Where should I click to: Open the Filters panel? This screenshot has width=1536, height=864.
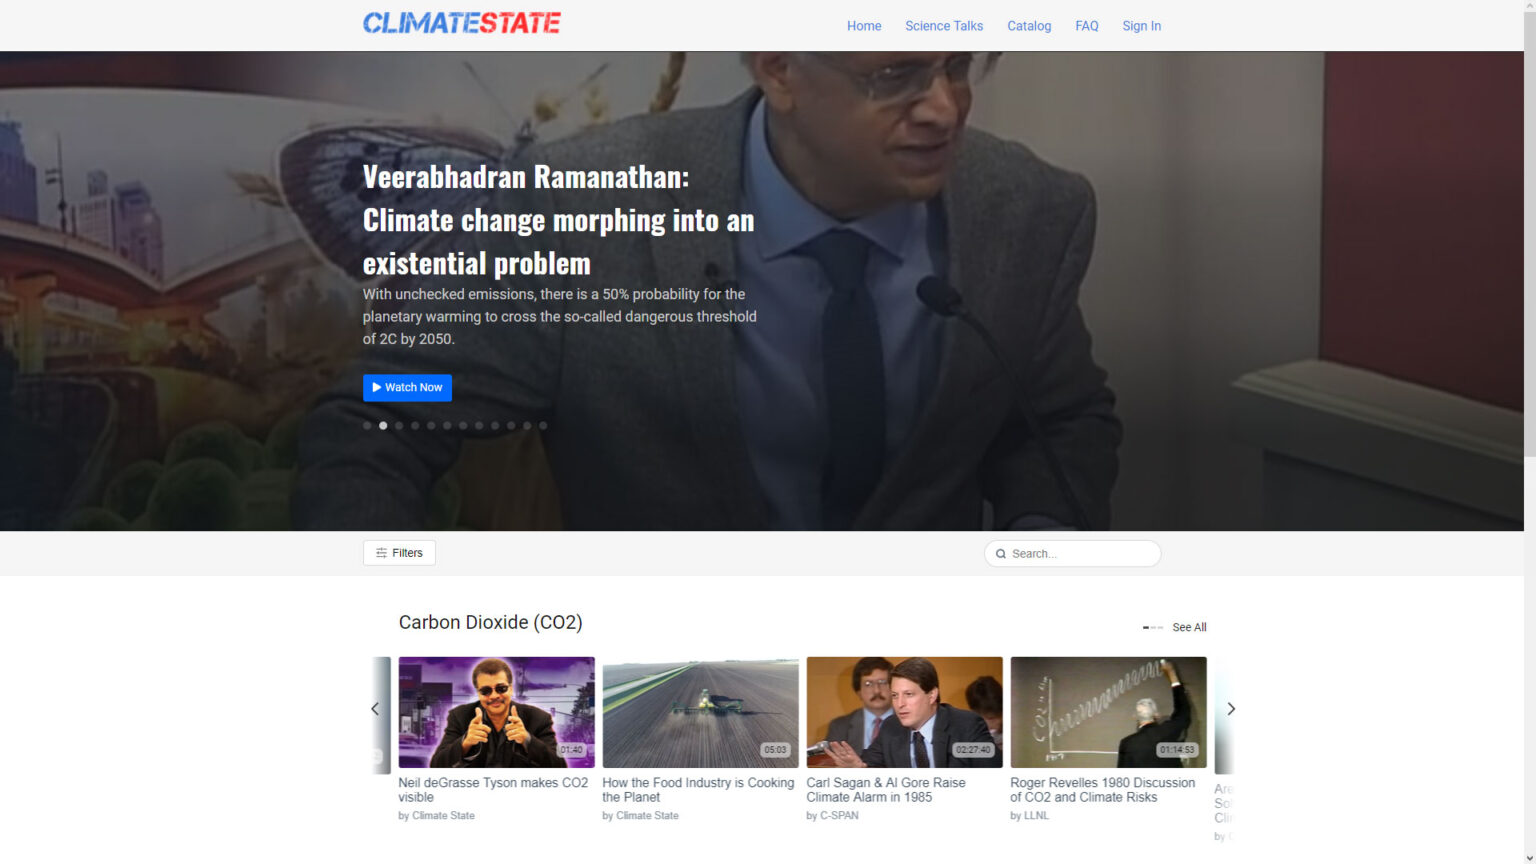click(399, 553)
